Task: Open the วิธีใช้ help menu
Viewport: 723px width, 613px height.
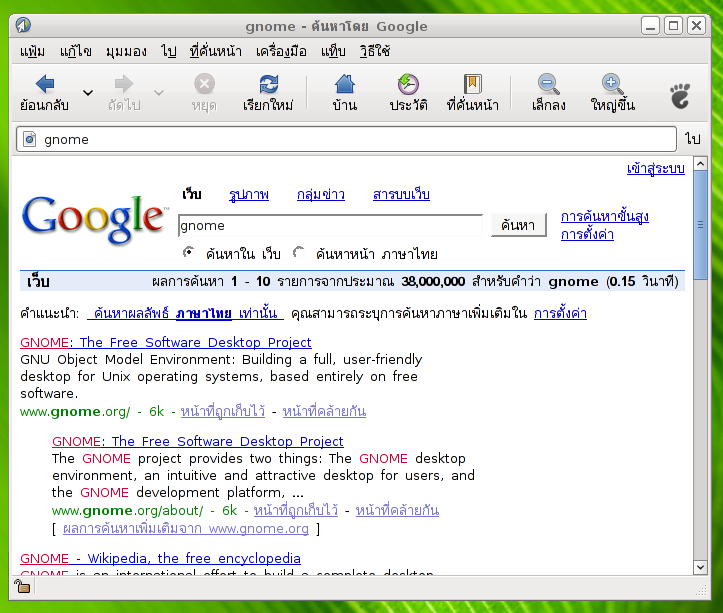Action: pos(375,51)
